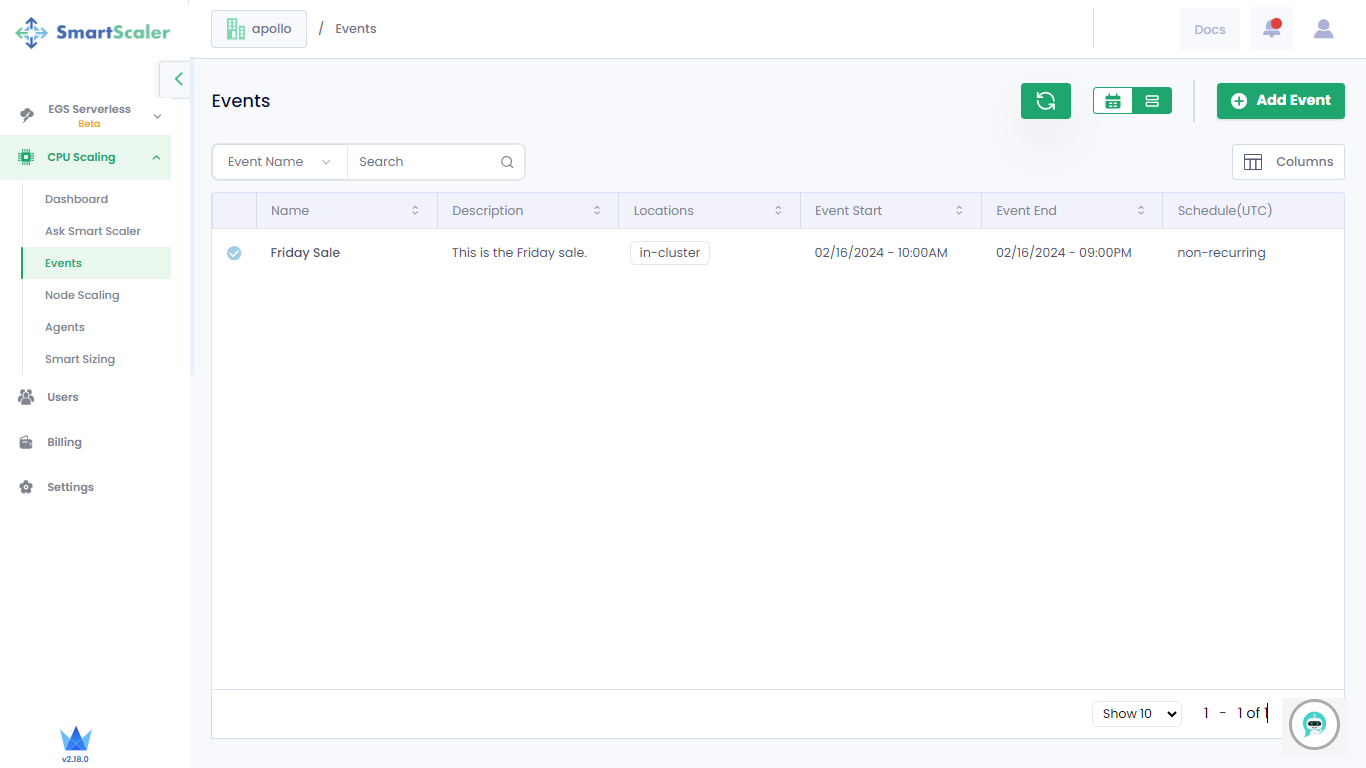The width and height of the screenshot is (1366, 768).
Task: Open the Event Name filter dropdown
Action: 279,162
